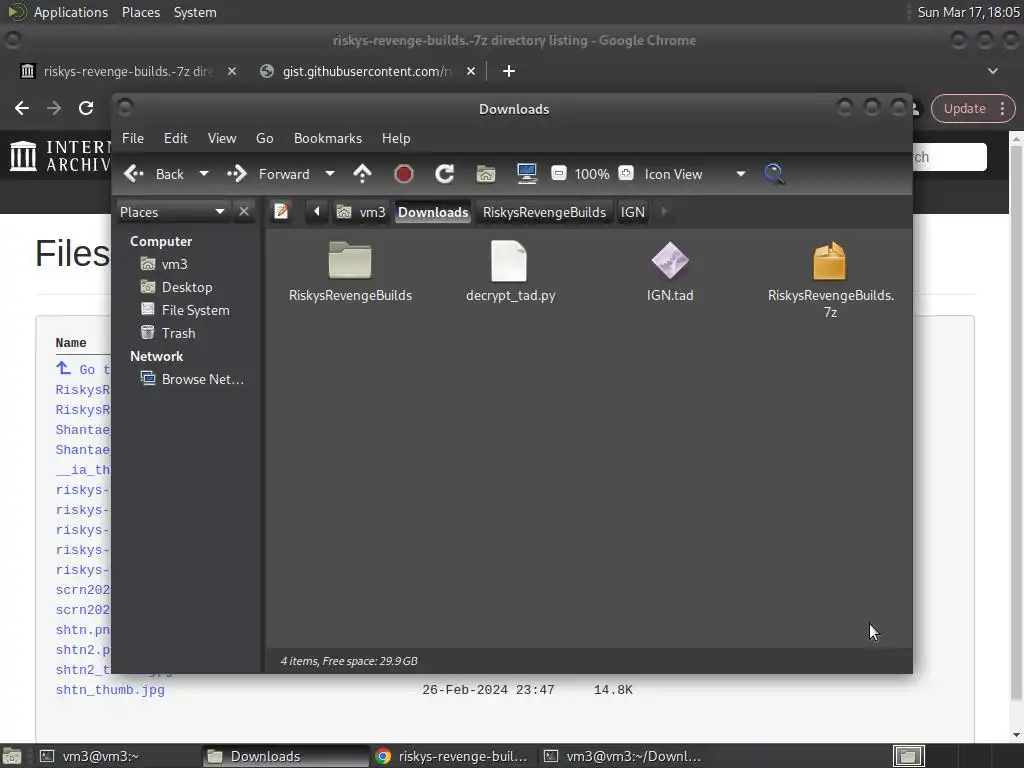Click IGN path bar button

[632, 212]
